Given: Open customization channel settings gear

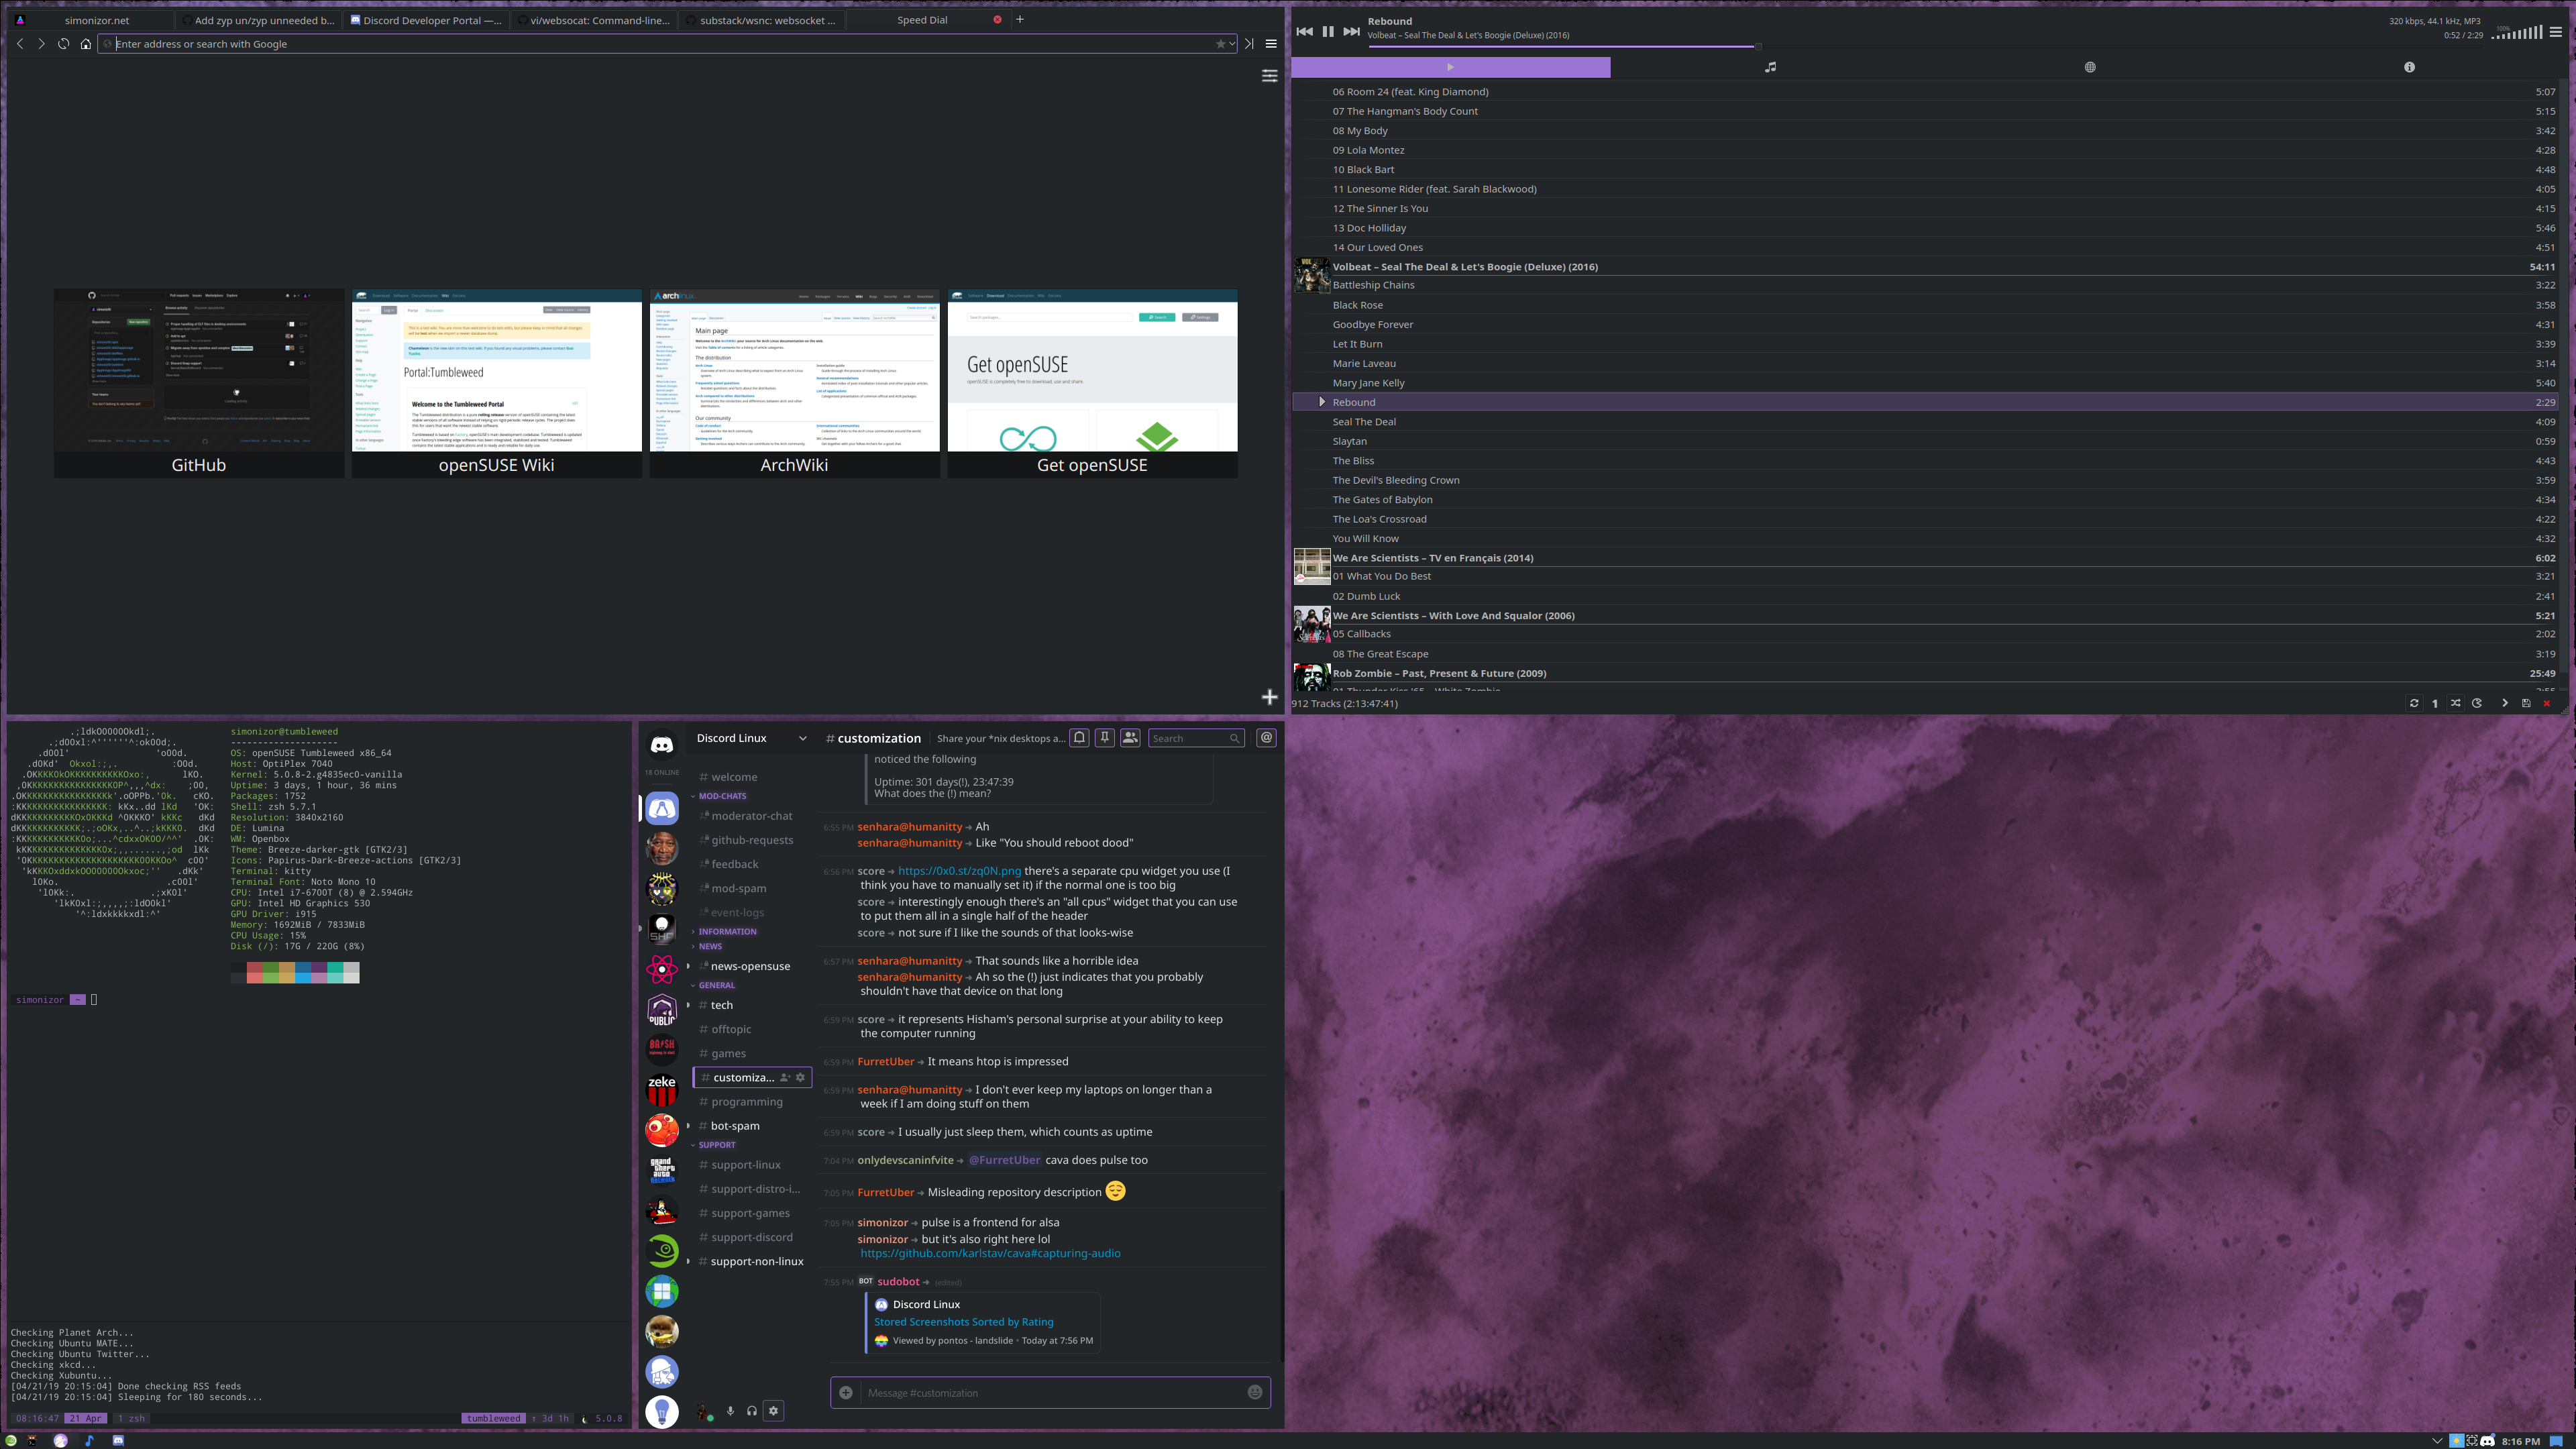Looking at the screenshot, I should tap(800, 1077).
